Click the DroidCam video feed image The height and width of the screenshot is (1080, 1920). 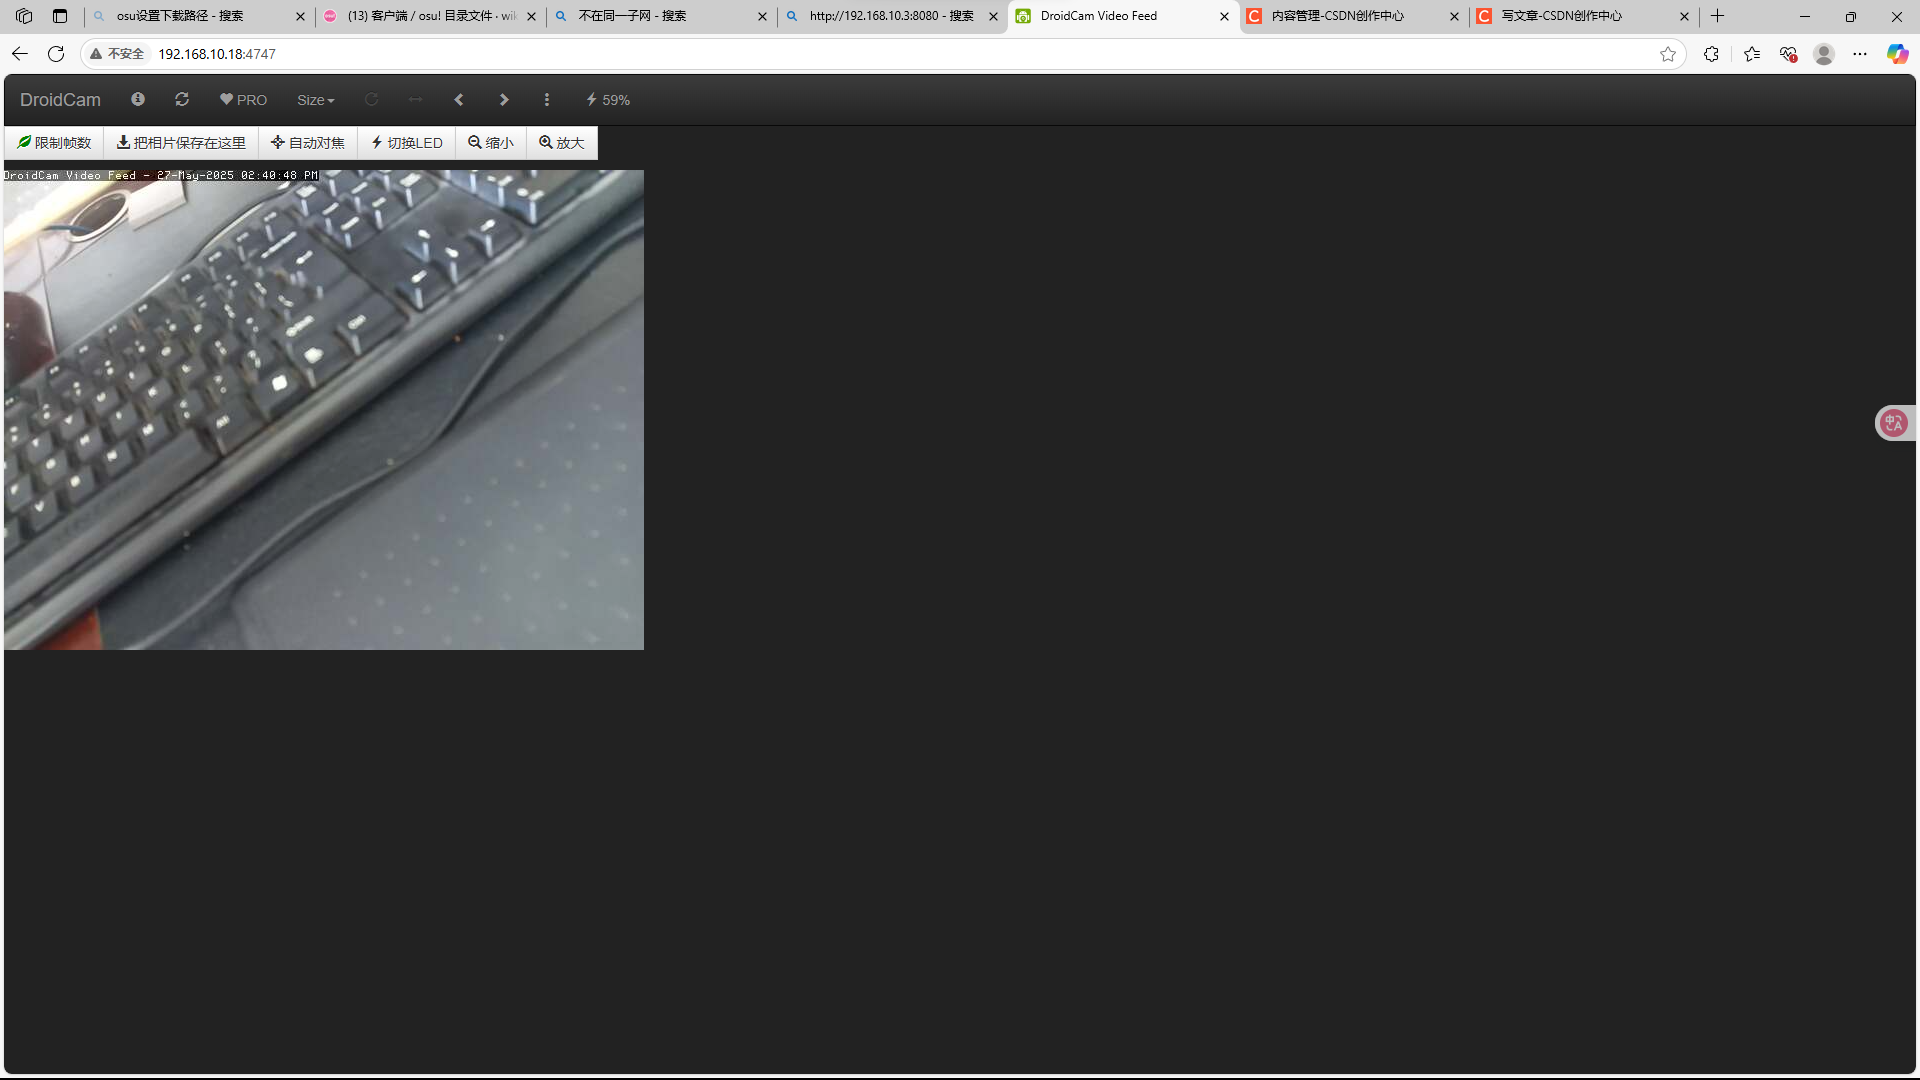point(324,410)
